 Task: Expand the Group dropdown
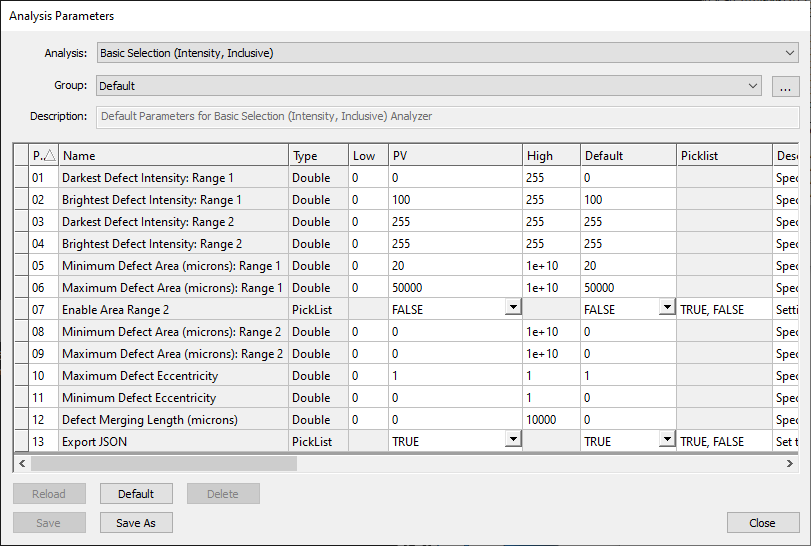tap(753, 86)
